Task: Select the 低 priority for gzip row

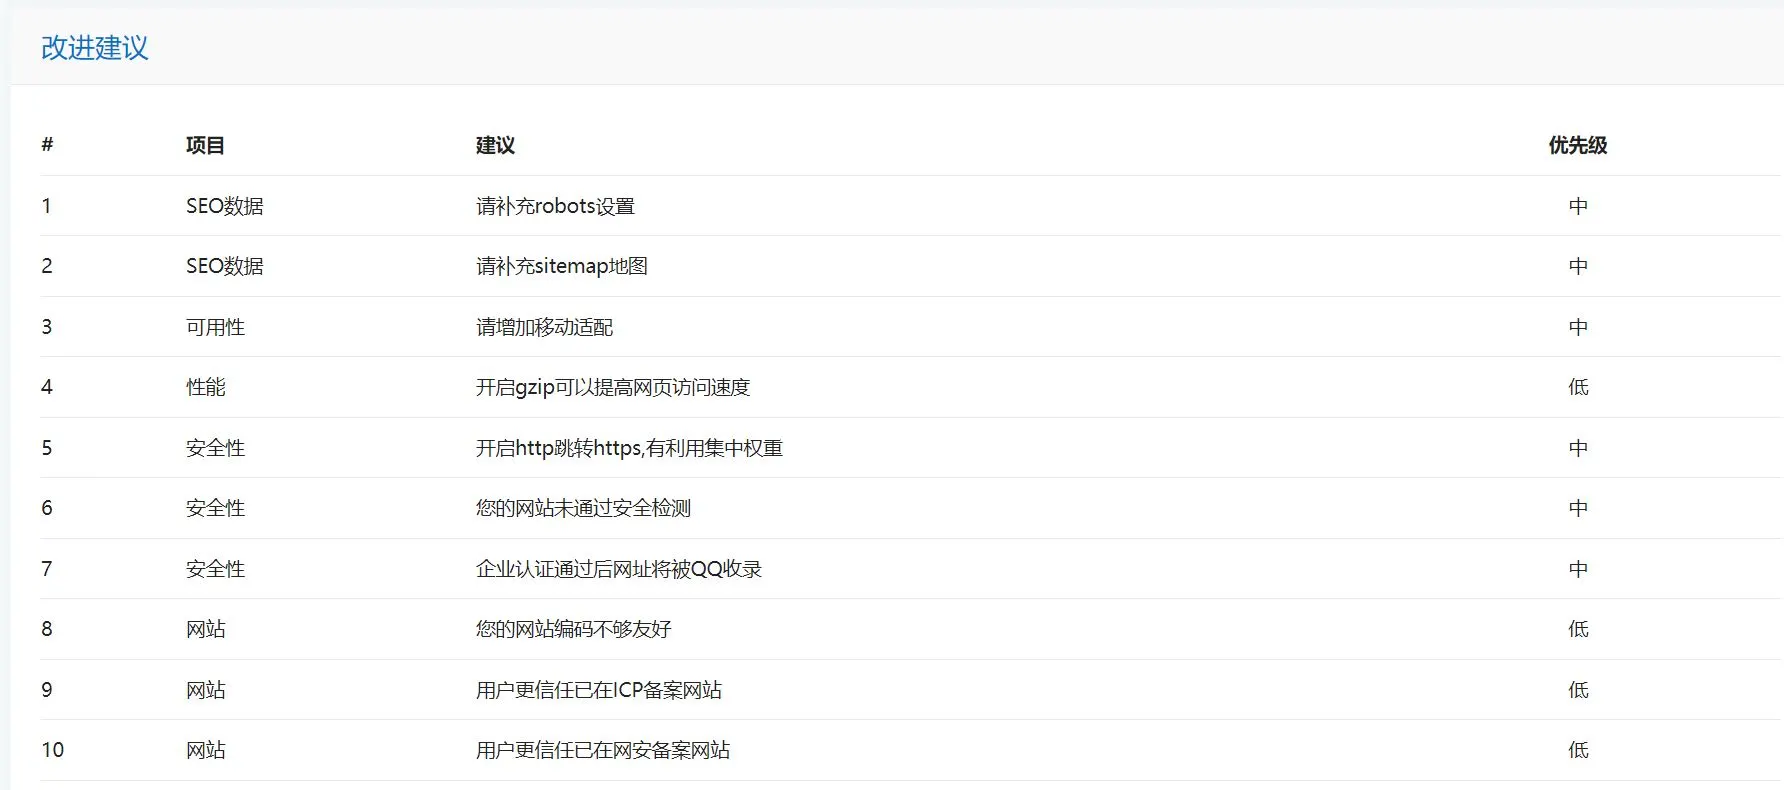Action: 1578,387
